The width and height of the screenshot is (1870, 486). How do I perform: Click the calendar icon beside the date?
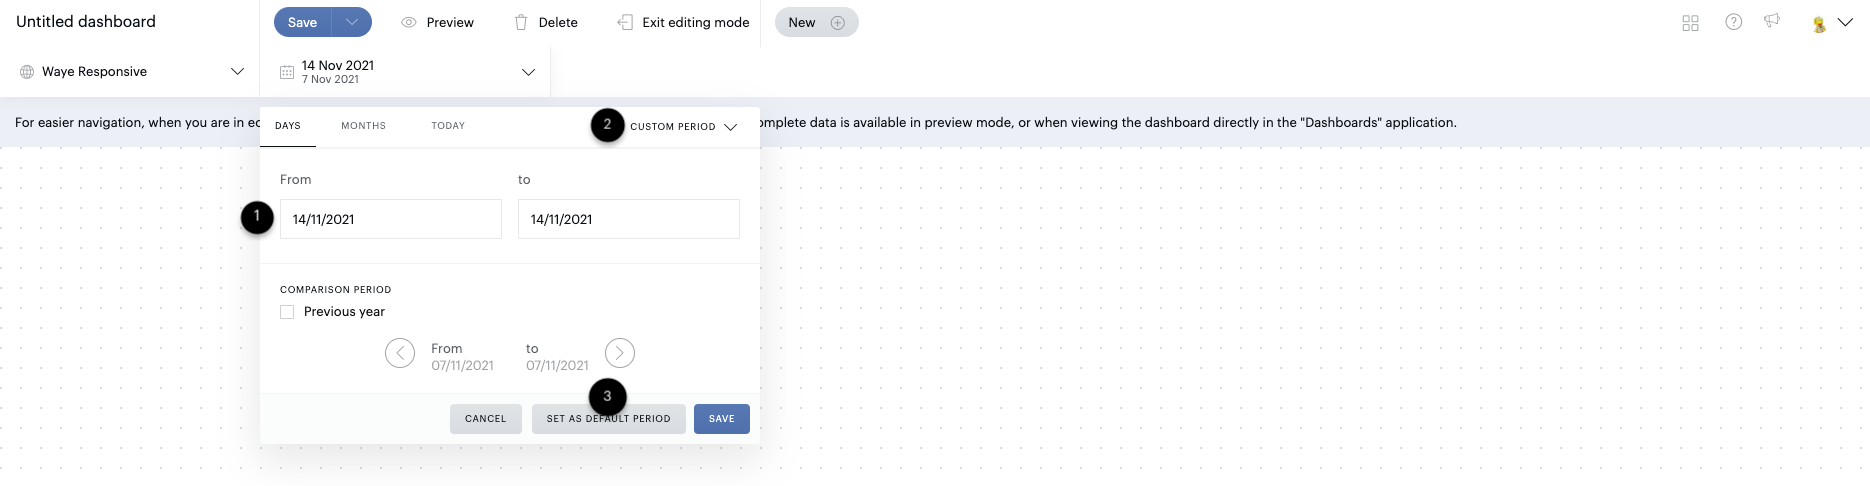tap(287, 72)
